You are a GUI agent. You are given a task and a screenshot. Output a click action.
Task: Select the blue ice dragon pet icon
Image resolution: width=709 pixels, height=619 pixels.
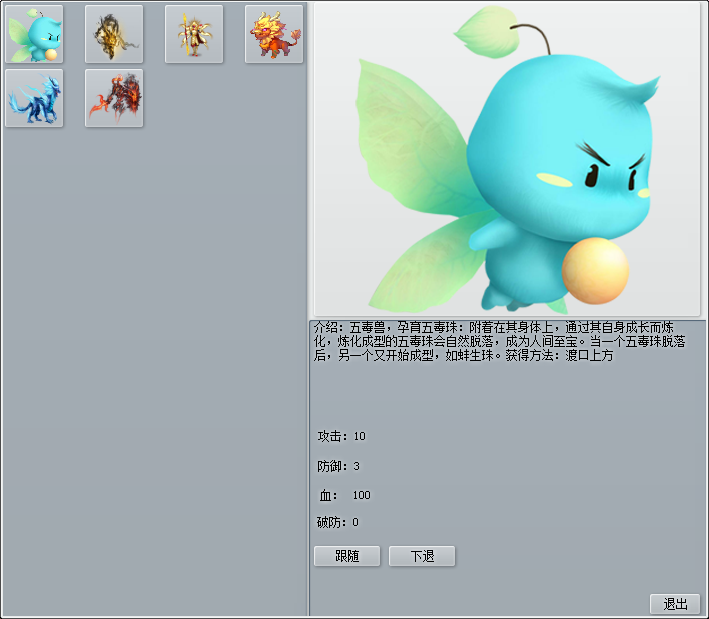(34, 98)
